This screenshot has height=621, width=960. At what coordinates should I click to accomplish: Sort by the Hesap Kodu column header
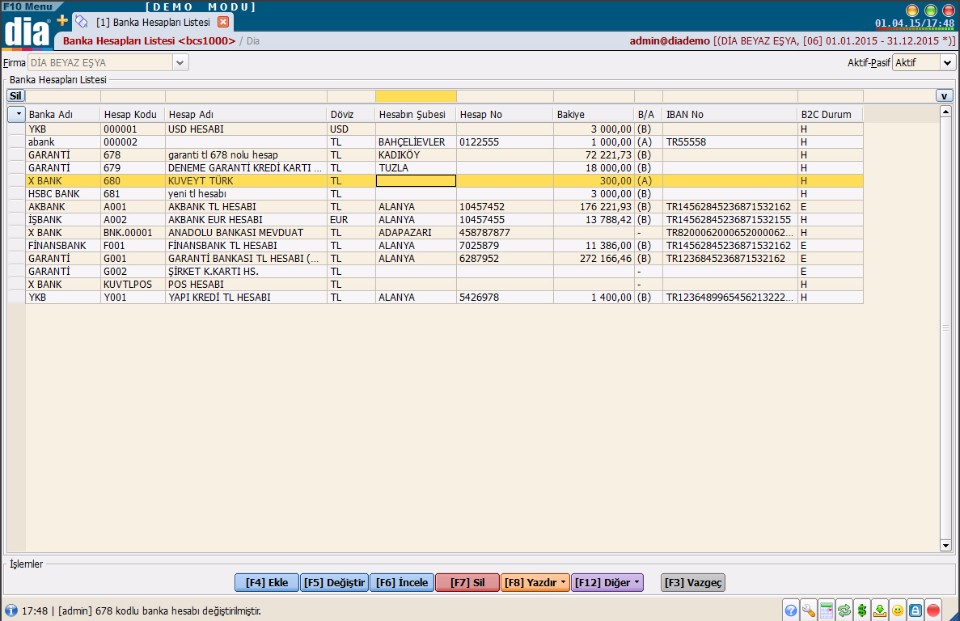pos(132,115)
